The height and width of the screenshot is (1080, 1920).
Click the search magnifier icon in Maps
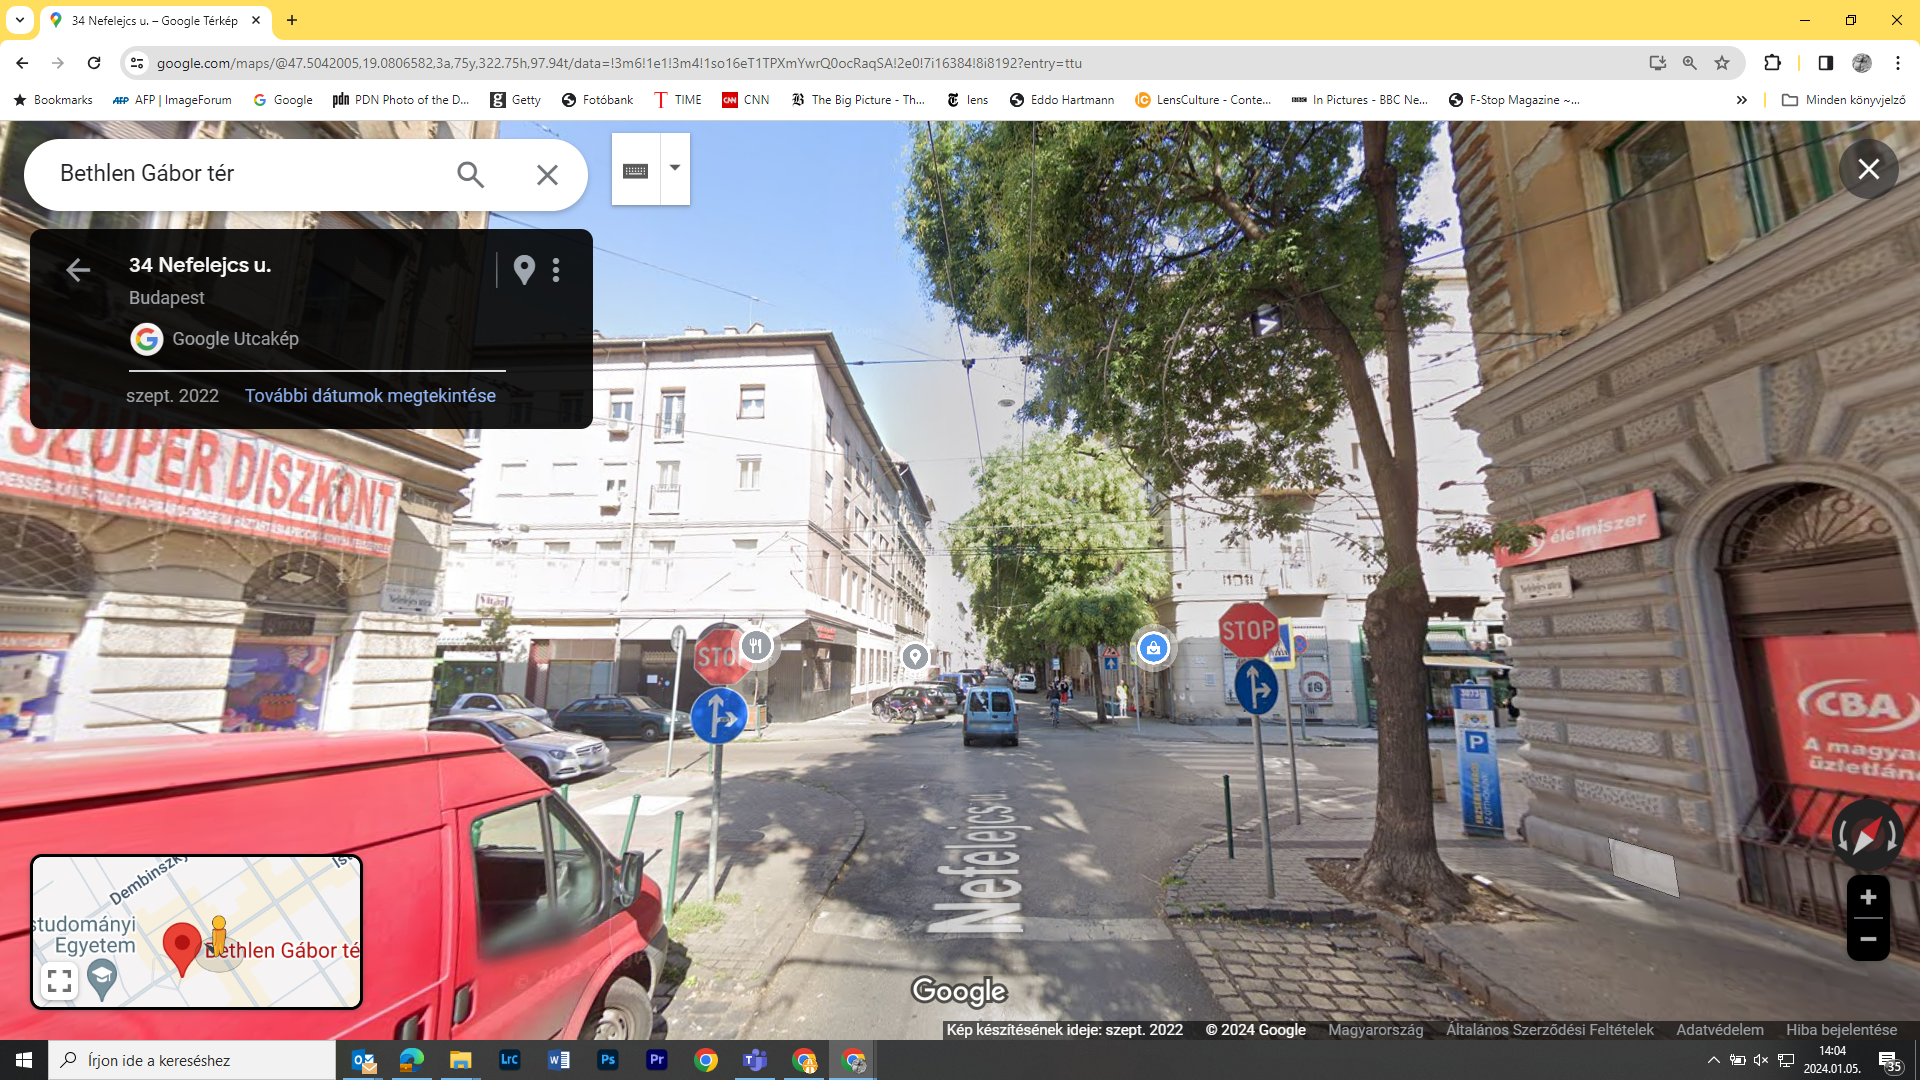(x=470, y=175)
